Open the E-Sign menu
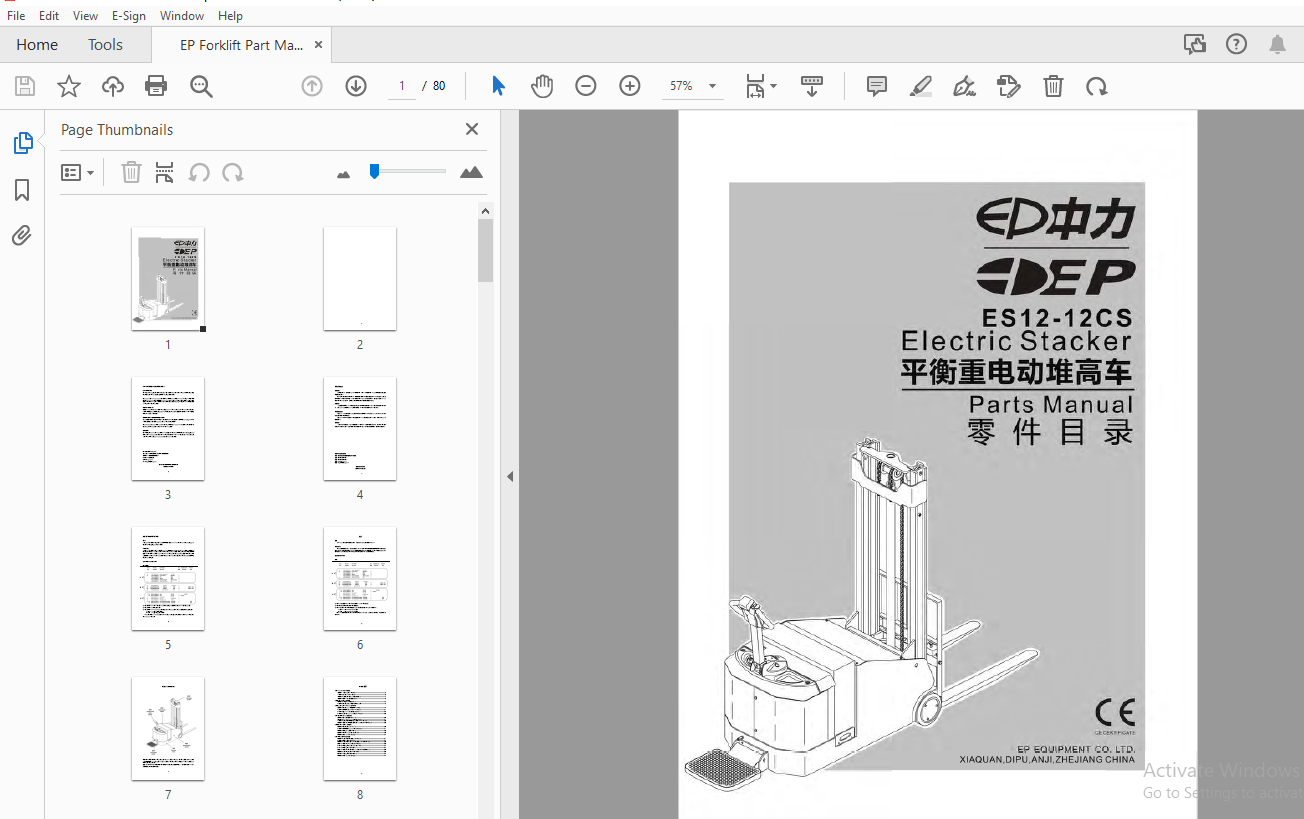The height and width of the screenshot is (819, 1304). 129,16
